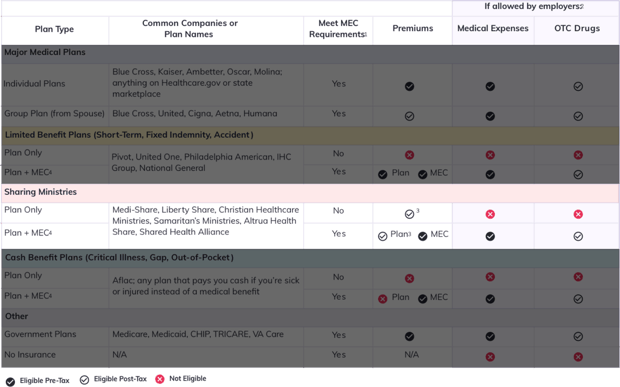Screen dimensions: 620x387
Task: Select the Sharing Ministries section header
Action: point(310,193)
